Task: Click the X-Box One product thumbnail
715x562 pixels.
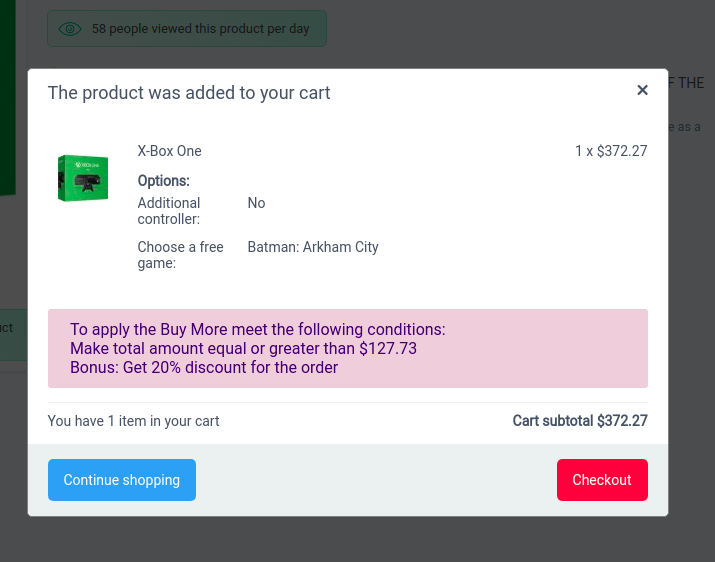Action: pyautogui.click(x=83, y=178)
